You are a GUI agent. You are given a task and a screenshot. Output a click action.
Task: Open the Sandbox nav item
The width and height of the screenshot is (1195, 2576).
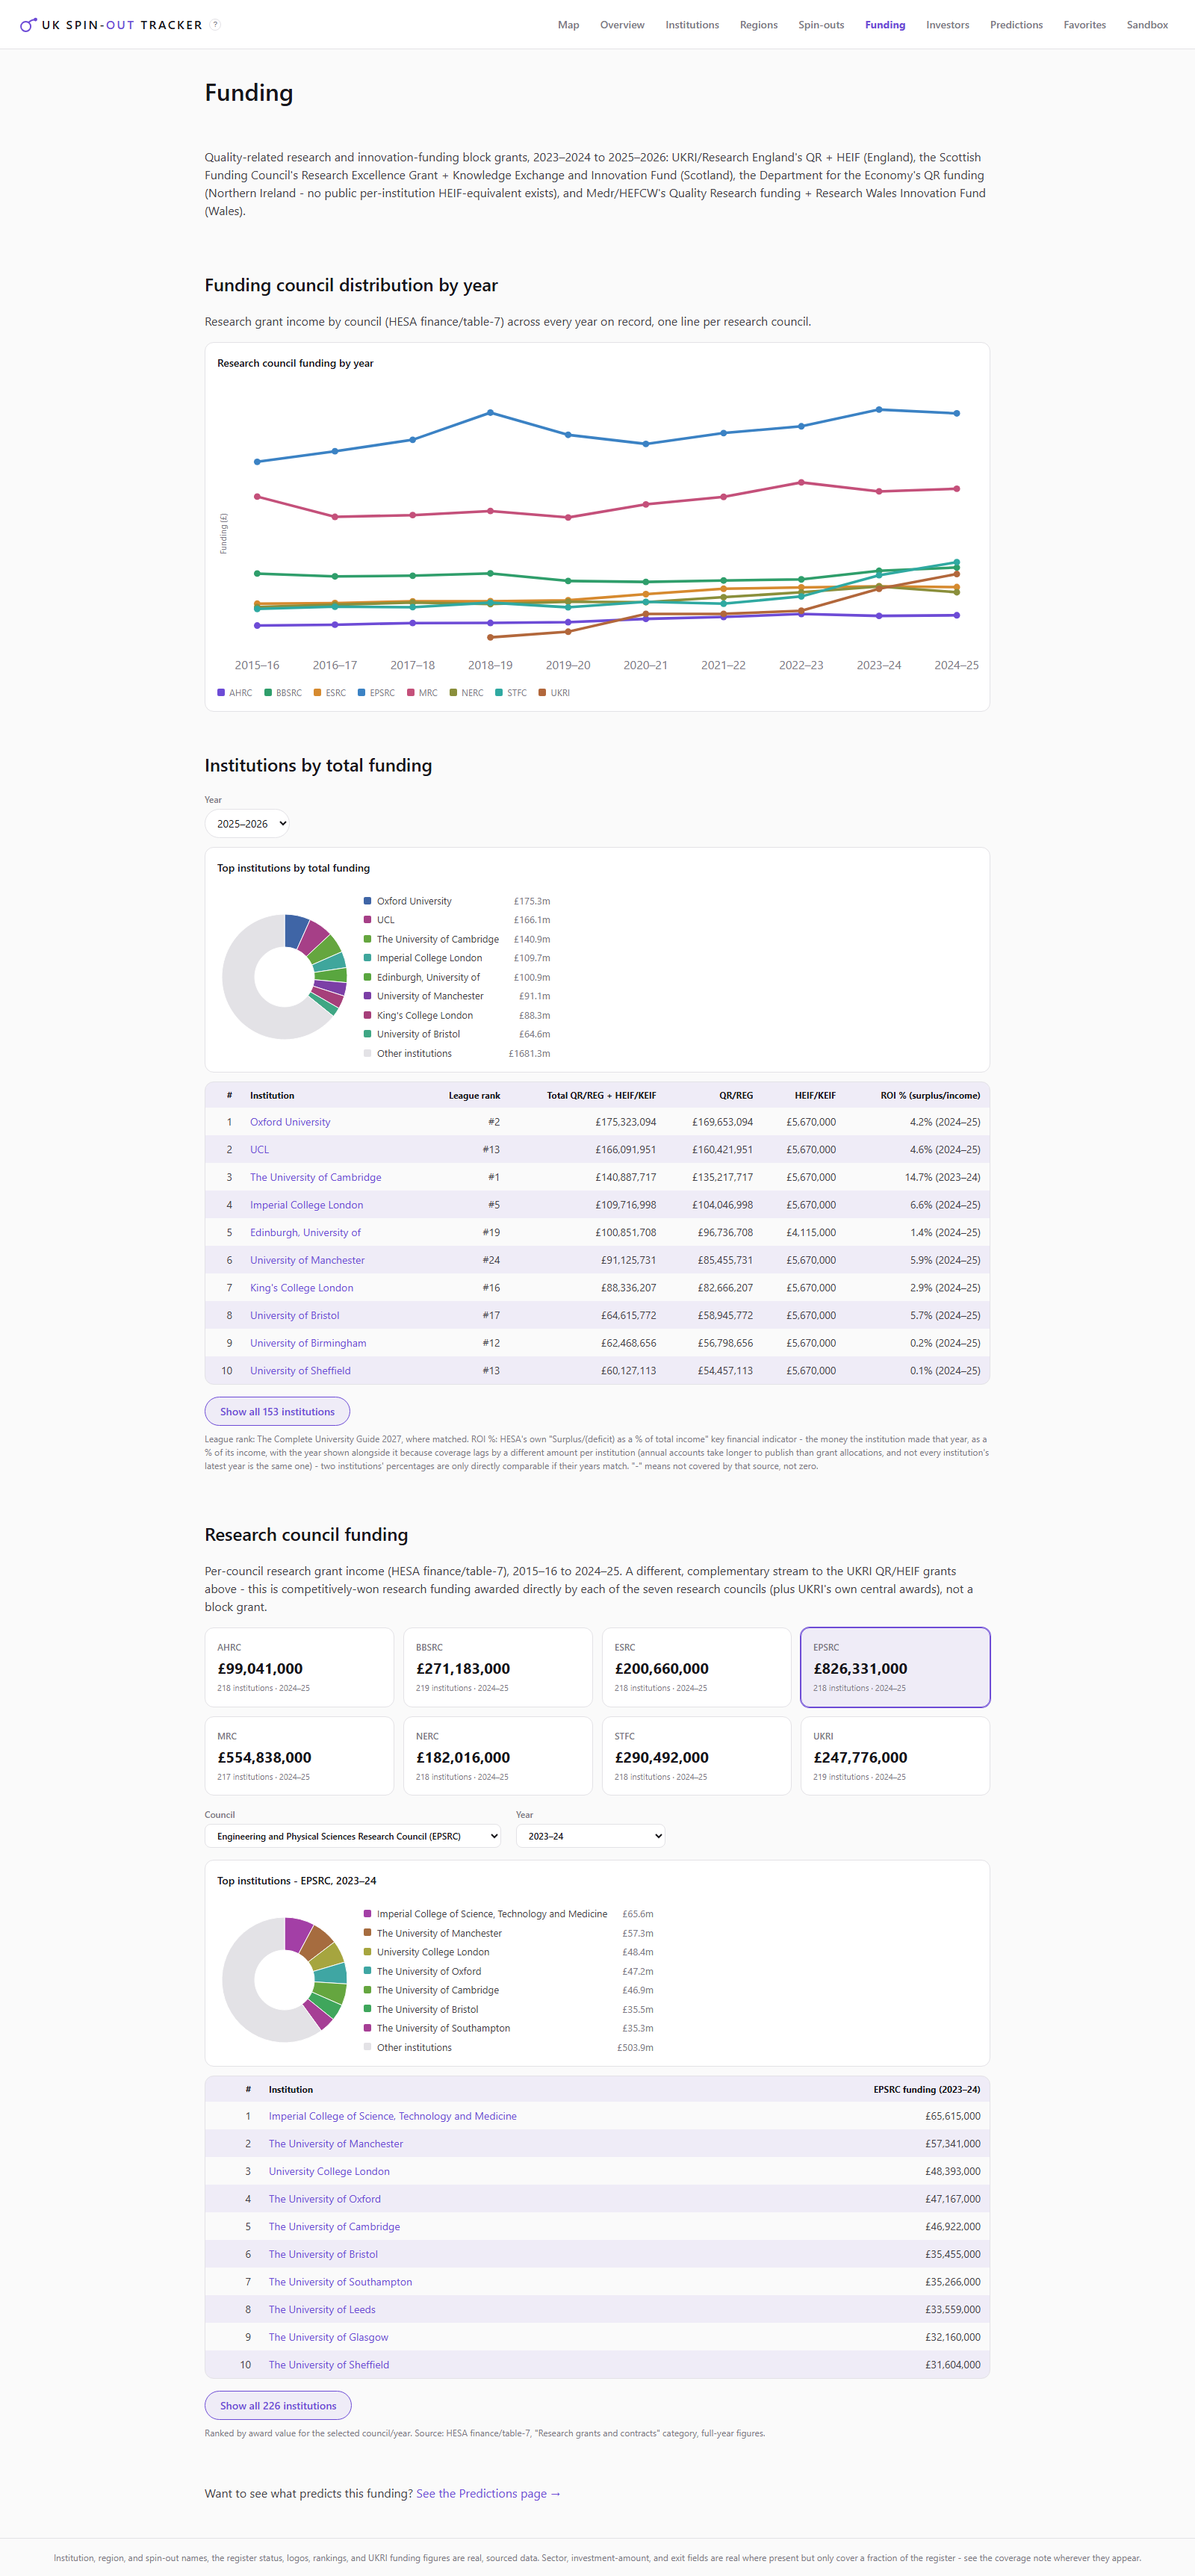click(x=1147, y=25)
